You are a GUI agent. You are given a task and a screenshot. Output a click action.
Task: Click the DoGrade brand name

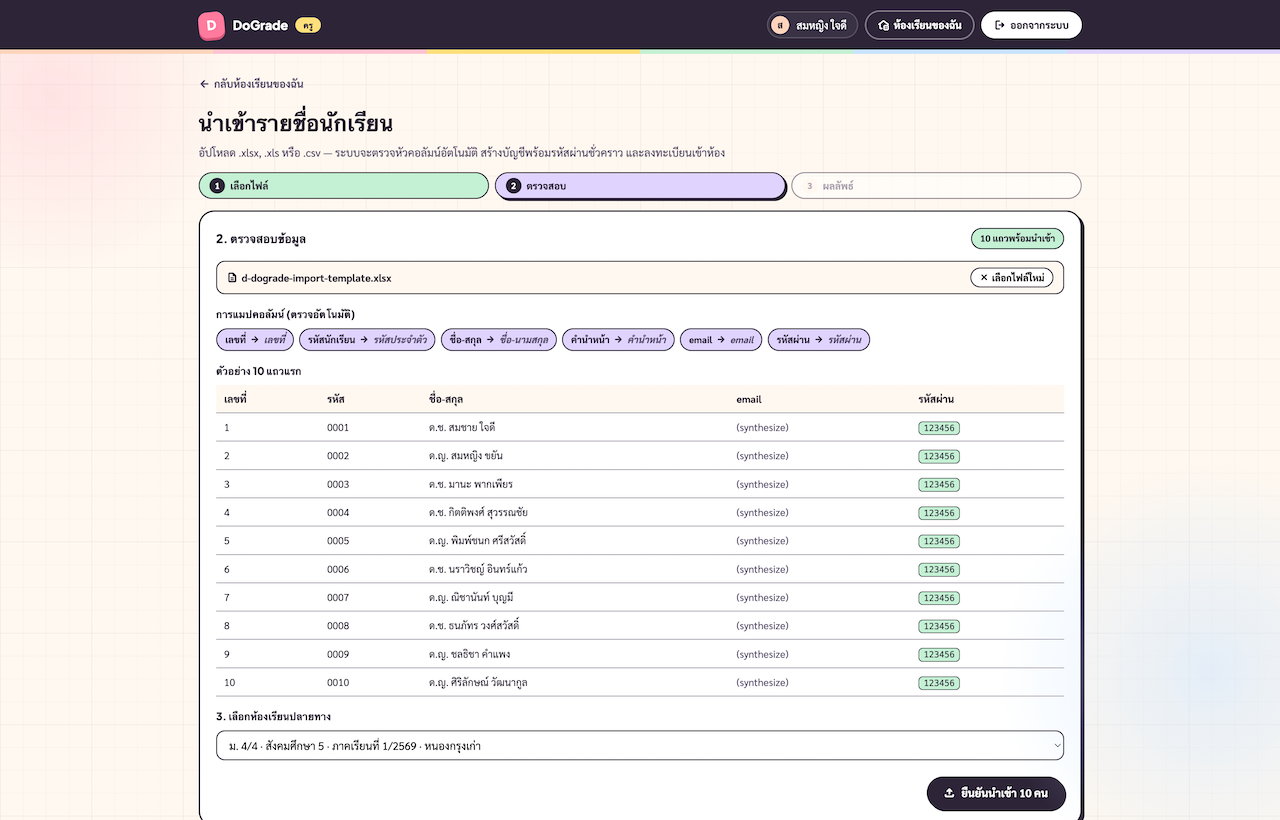coord(260,25)
